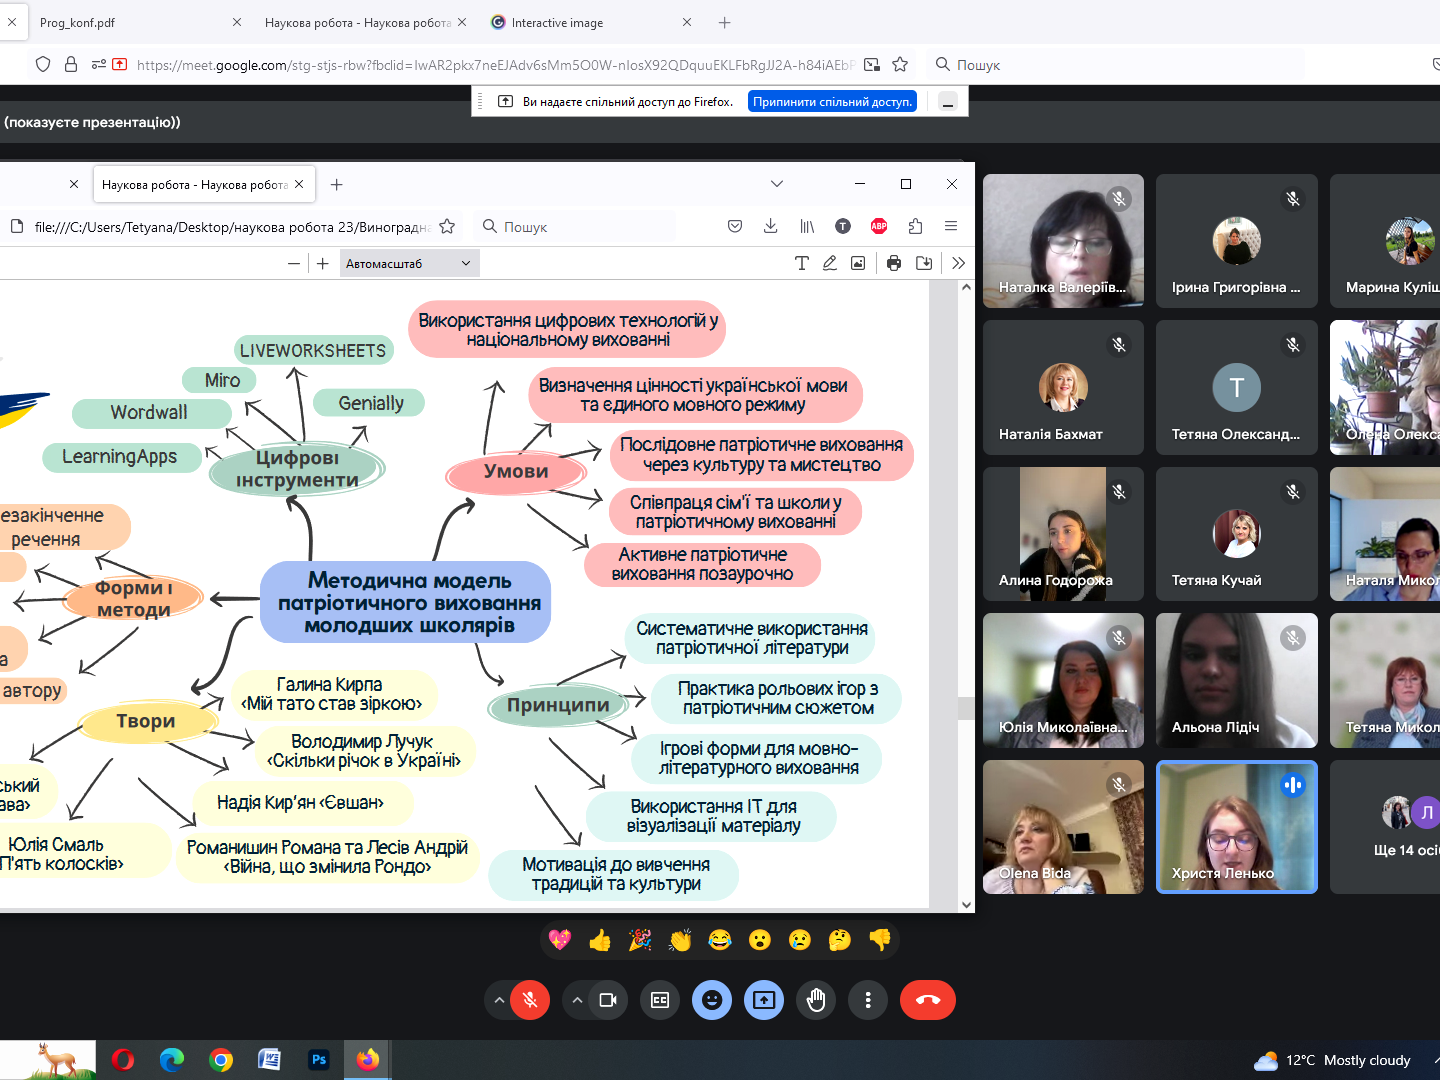Send the clapping hands reaction
1440x1080 pixels.
point(680,940)
